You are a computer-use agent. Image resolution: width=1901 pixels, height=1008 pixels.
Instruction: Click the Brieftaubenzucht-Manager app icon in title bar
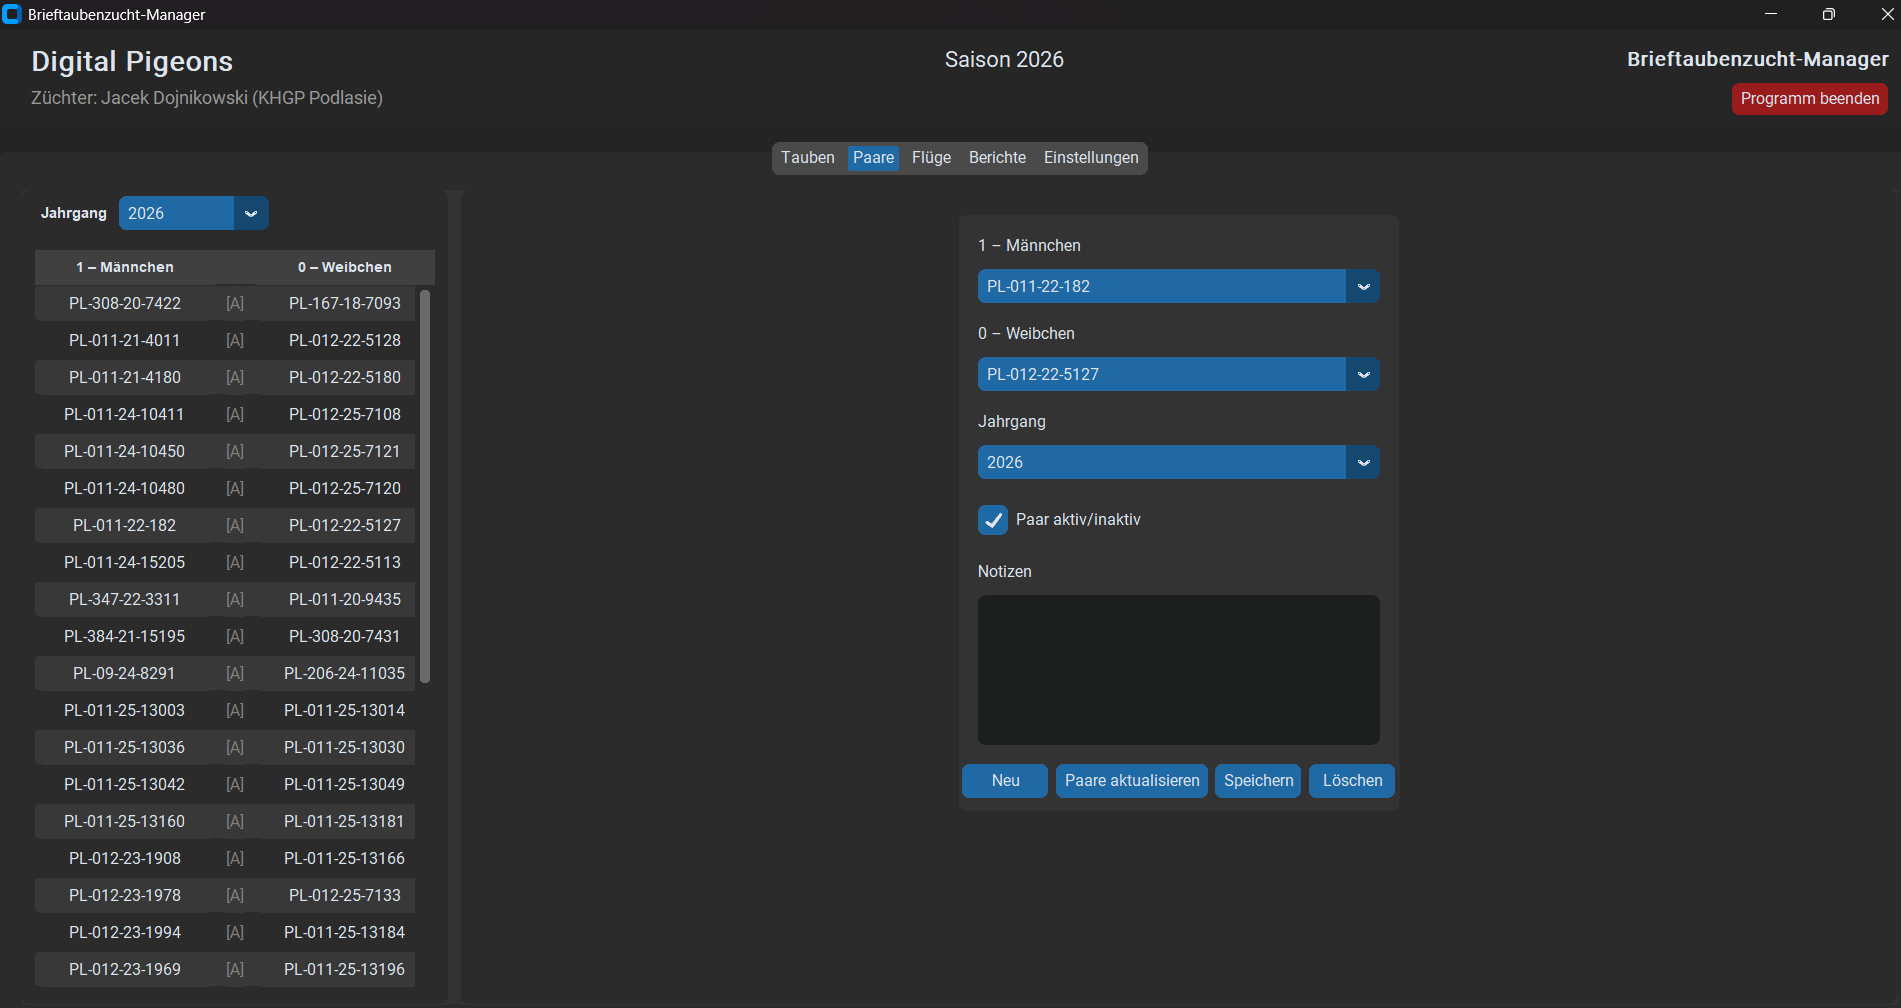coord(12,14)
